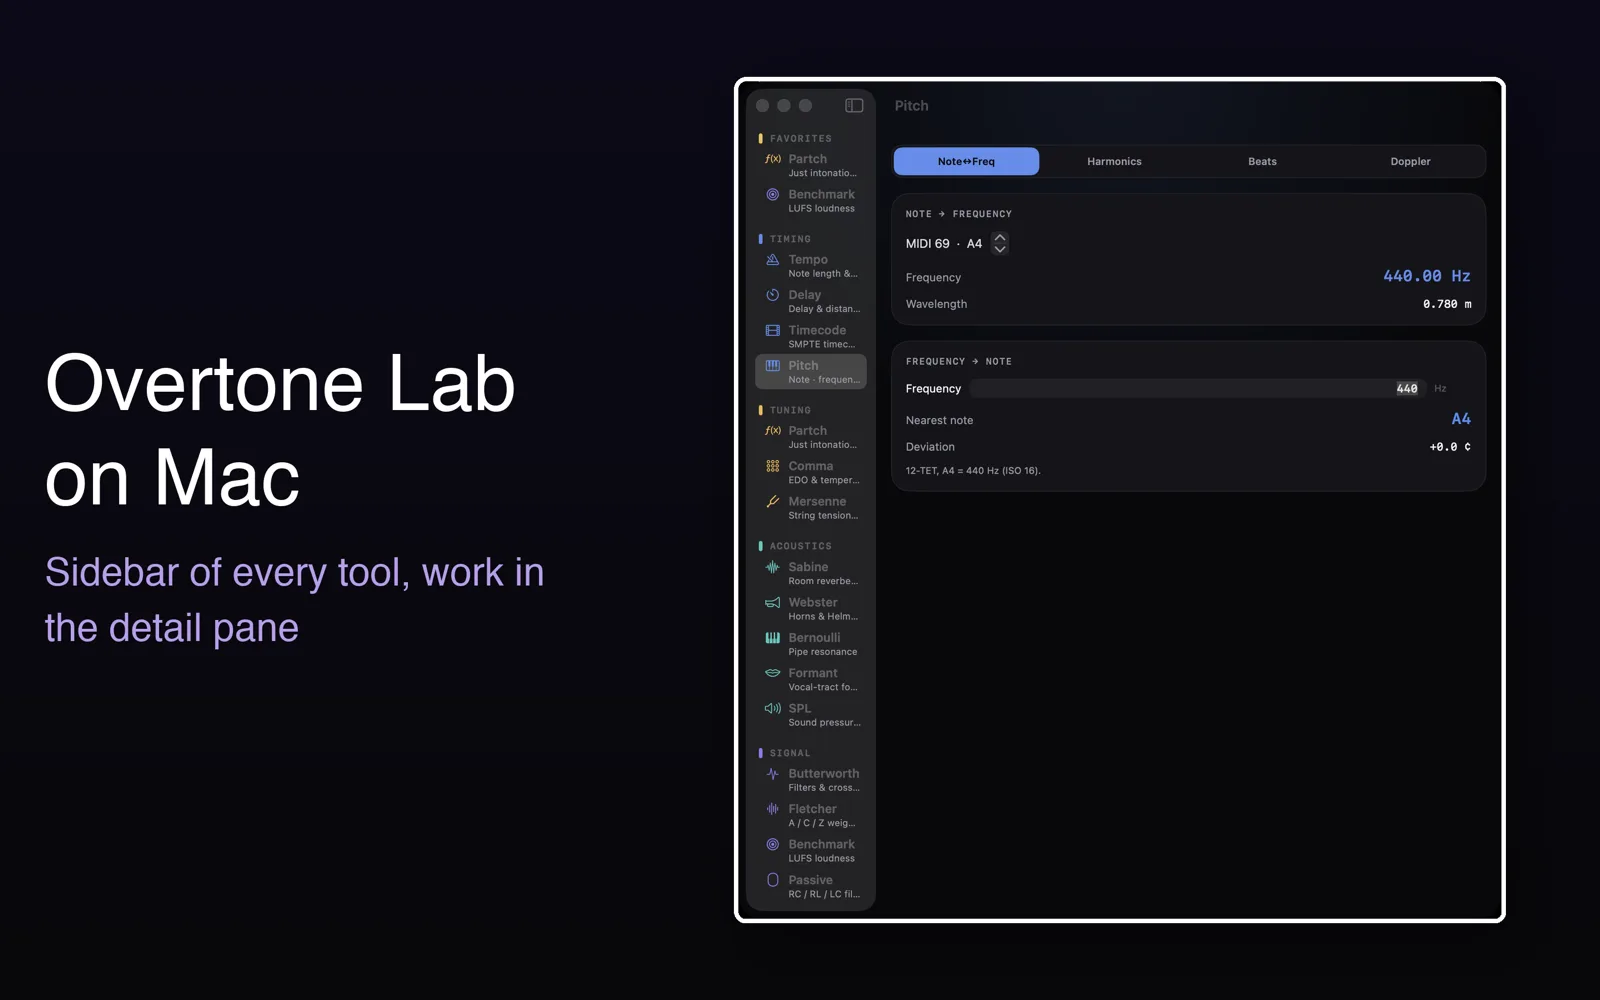Click the Webster horn icon
The width and height of the screenshot is (1600, 1000).
point(773,603)
